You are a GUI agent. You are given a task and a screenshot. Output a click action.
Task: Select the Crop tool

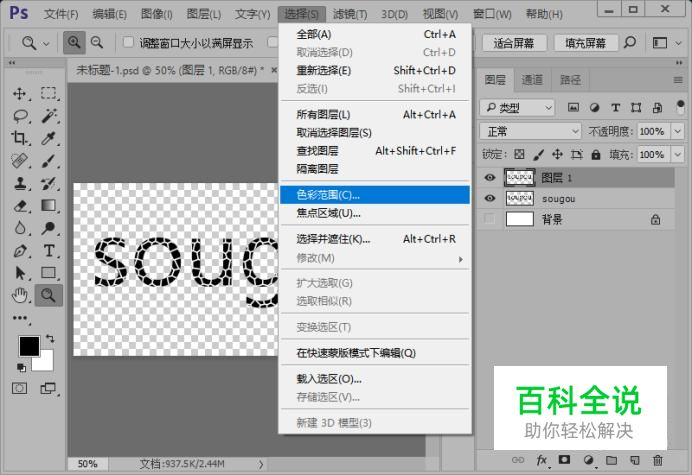click(19, 138)
